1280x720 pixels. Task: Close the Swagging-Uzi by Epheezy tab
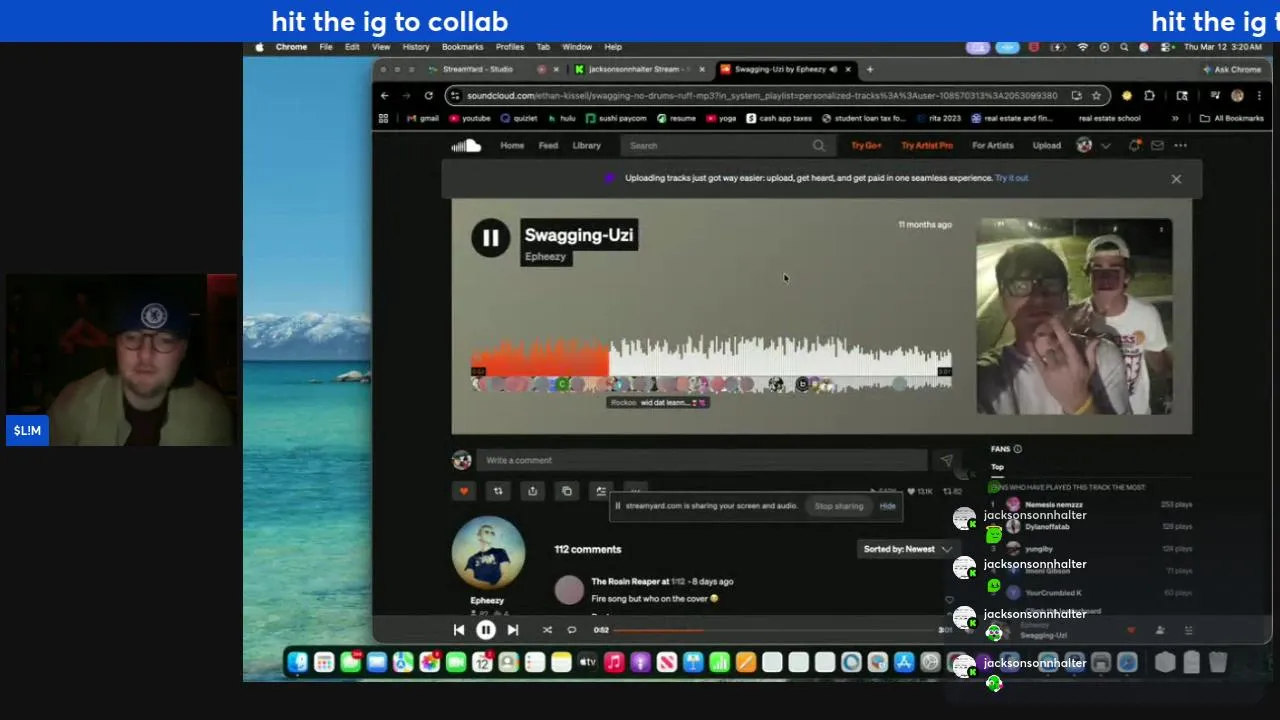[x=848, y=69]
